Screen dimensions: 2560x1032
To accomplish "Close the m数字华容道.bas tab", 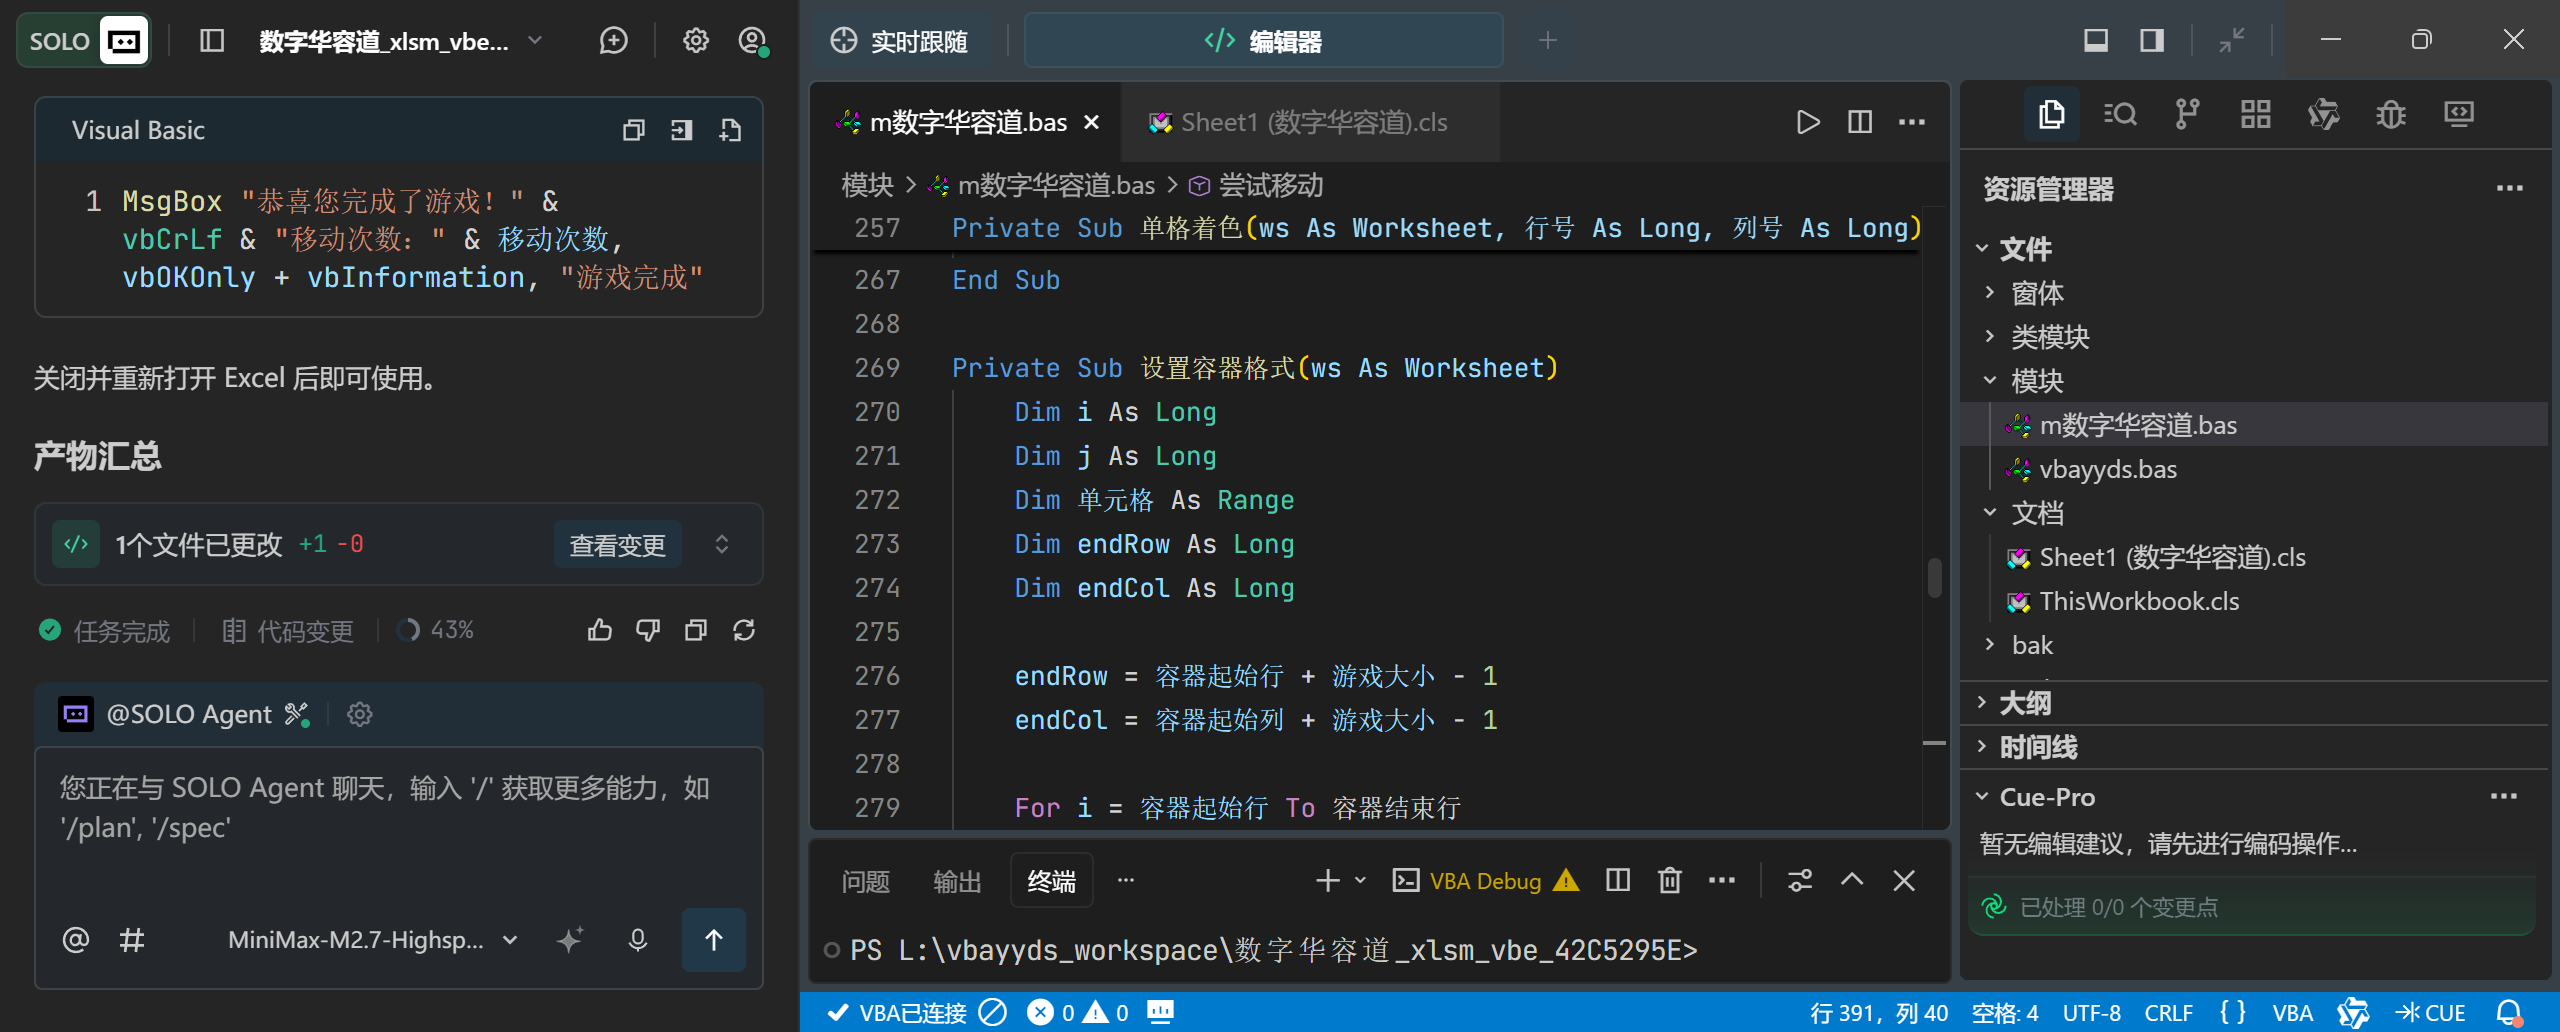I will [1092, 122].
